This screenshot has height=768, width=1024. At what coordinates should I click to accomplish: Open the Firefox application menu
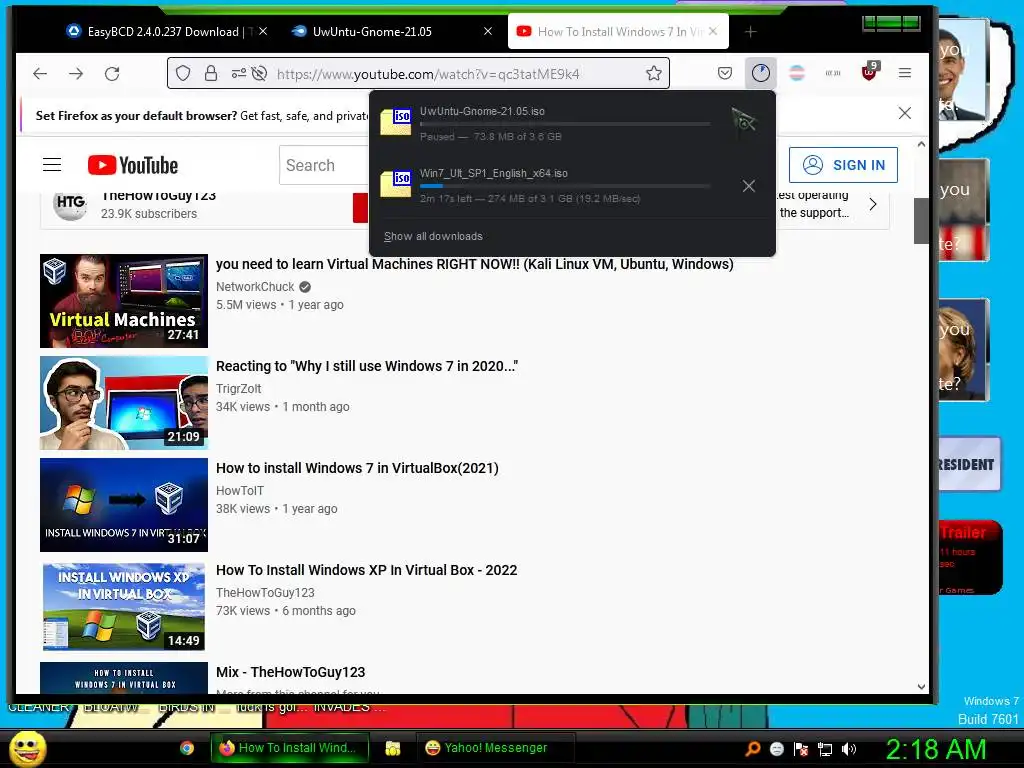pos(904,73)
